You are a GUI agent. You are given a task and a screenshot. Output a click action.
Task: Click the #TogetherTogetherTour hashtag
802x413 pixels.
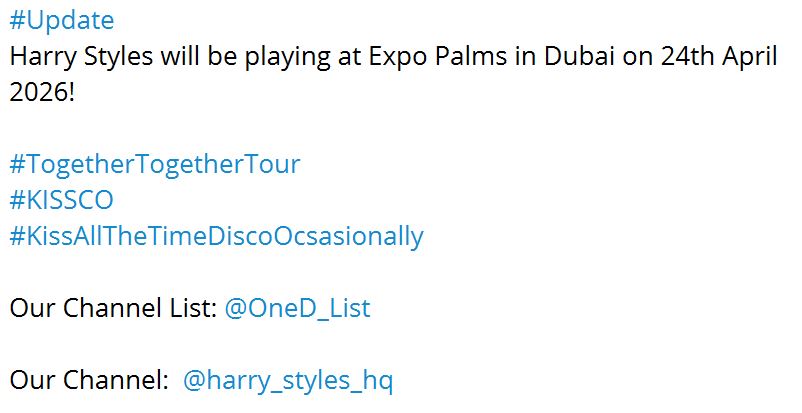pos(155,164)
